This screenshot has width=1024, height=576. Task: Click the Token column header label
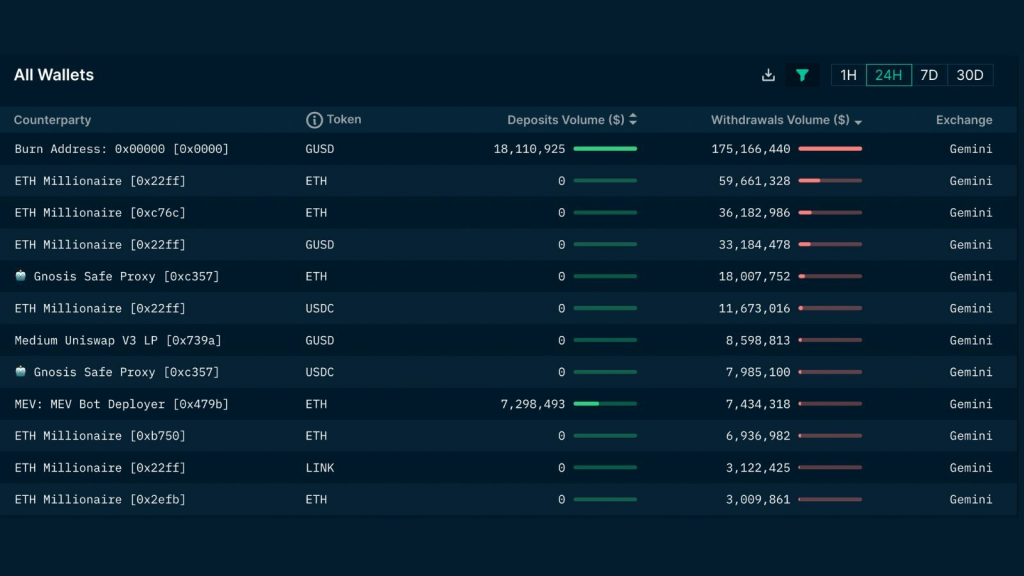(344, 120)
